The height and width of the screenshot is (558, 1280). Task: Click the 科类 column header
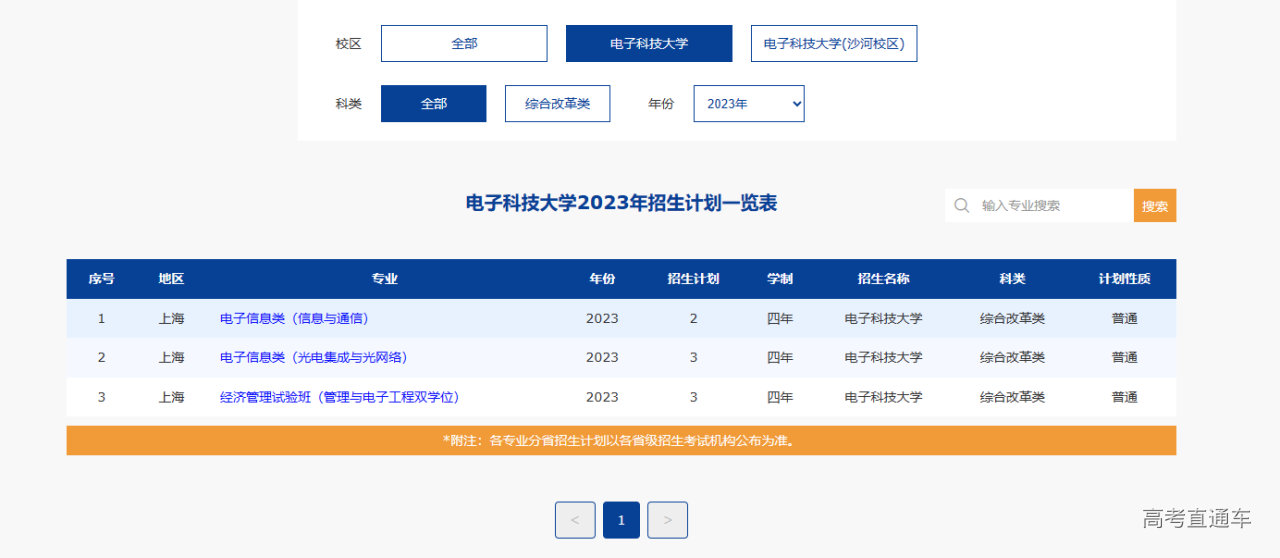coord(1012,279)
